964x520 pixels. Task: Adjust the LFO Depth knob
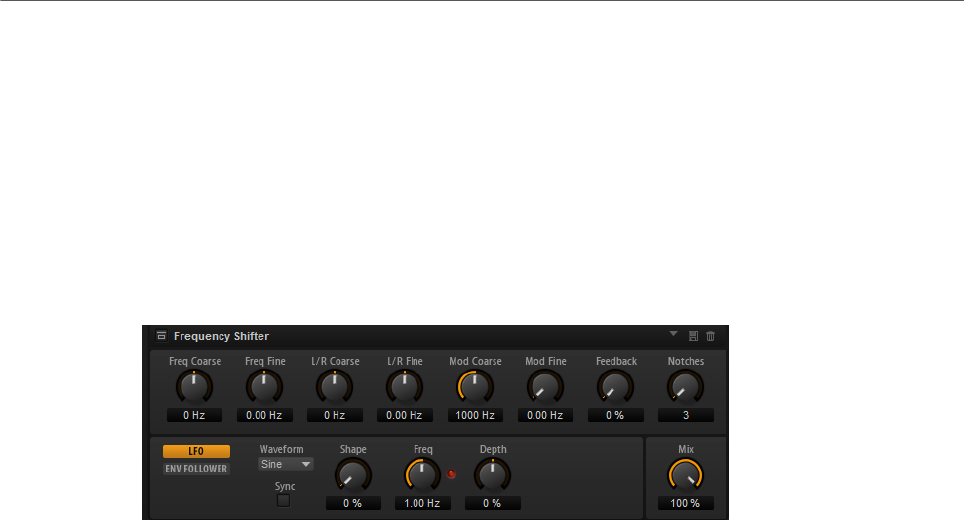point(492,475)
